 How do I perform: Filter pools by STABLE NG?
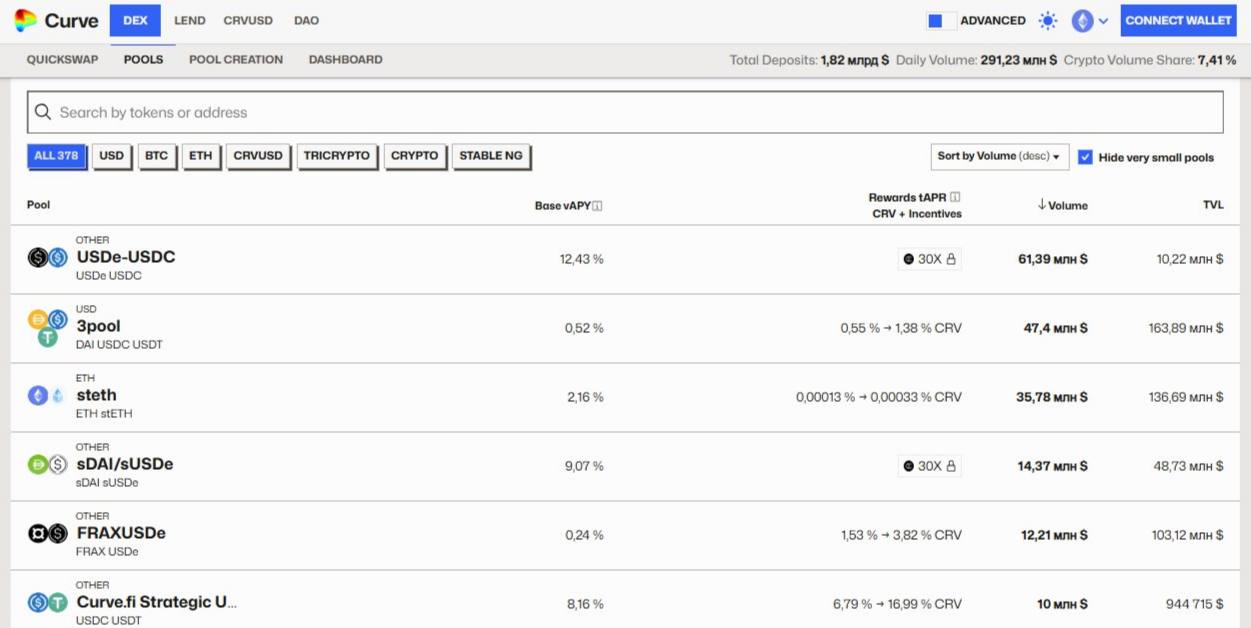tap(491, 156)
